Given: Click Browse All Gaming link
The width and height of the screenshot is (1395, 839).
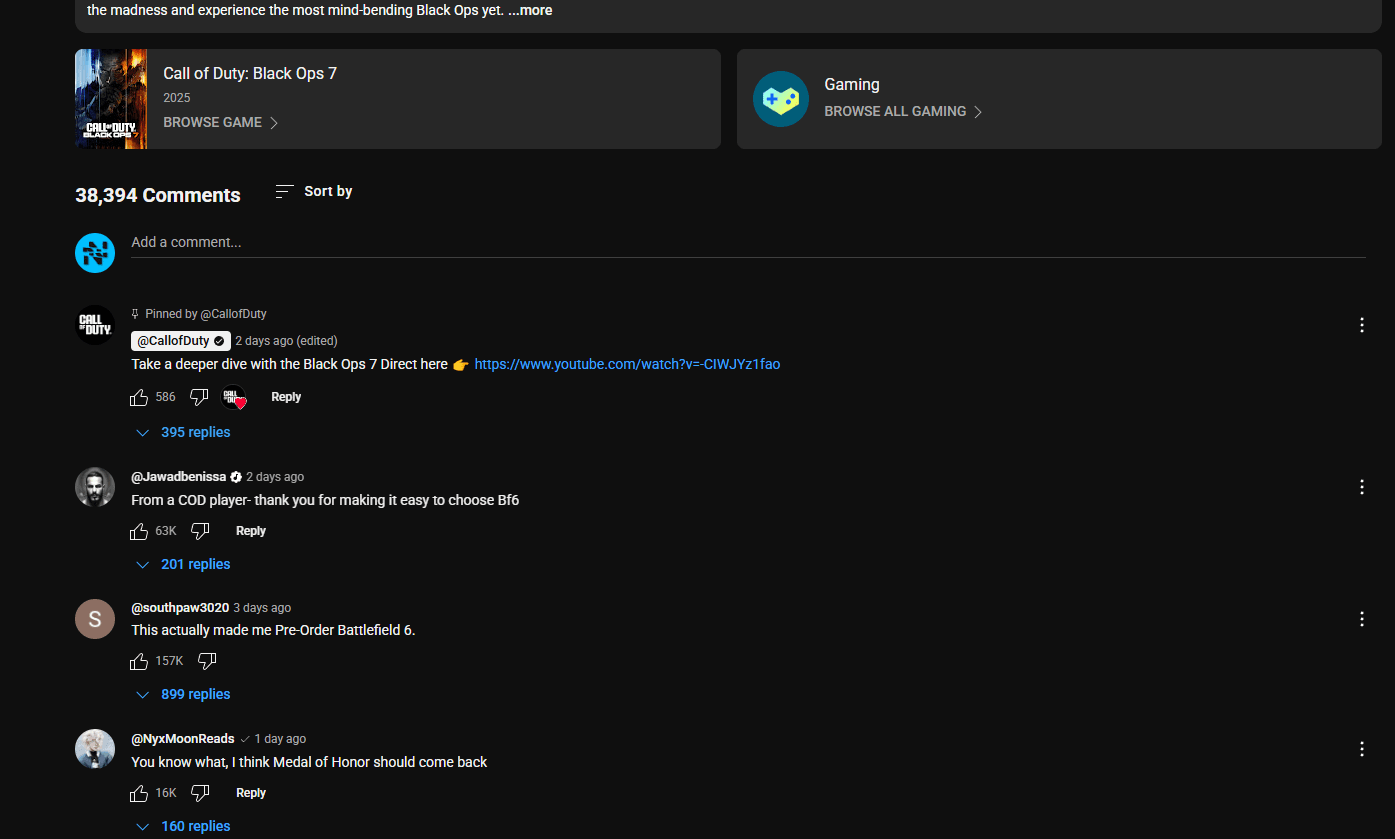Looking at the screenshot, I should pyautogui.click(x=904, y=111).
